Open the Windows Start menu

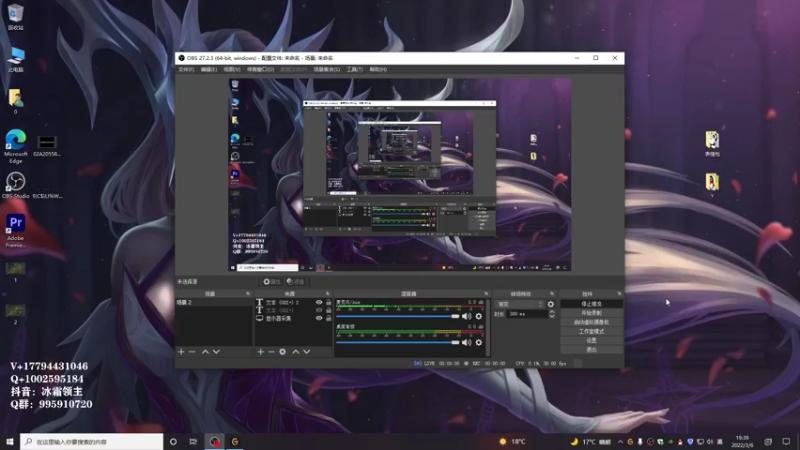[x=10, y=441]
